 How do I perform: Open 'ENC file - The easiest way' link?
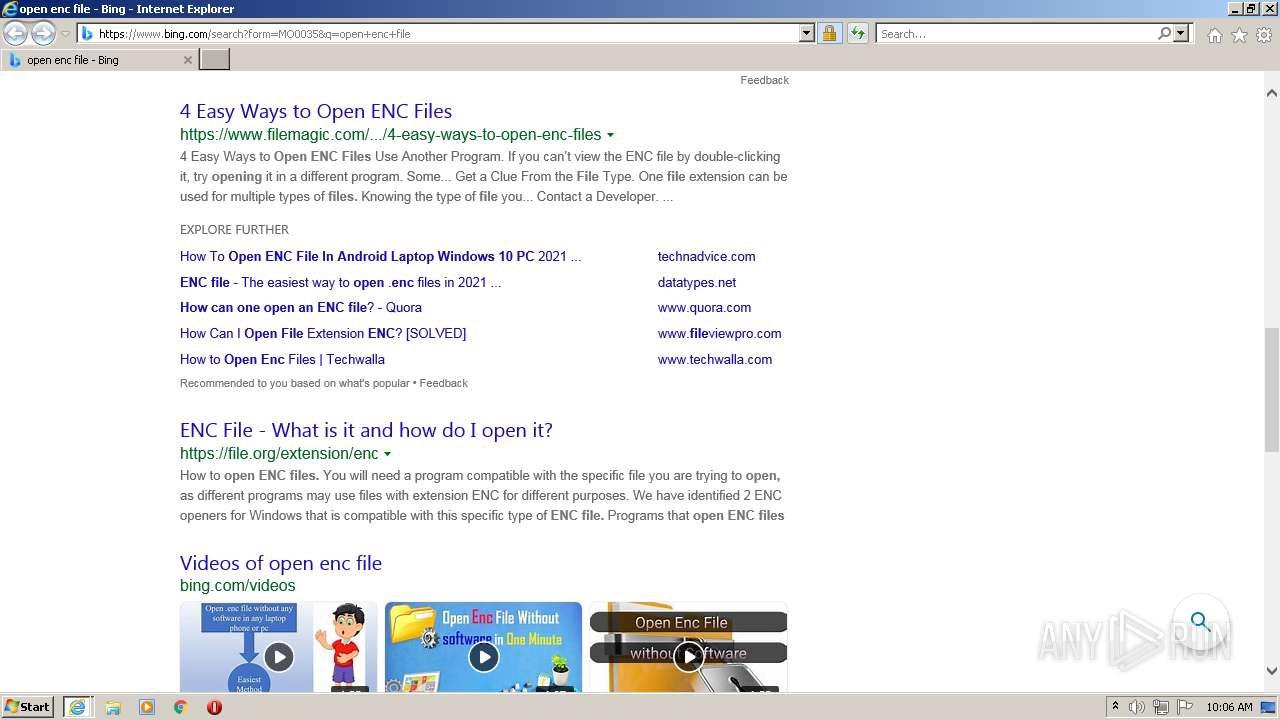click(340, 282)
